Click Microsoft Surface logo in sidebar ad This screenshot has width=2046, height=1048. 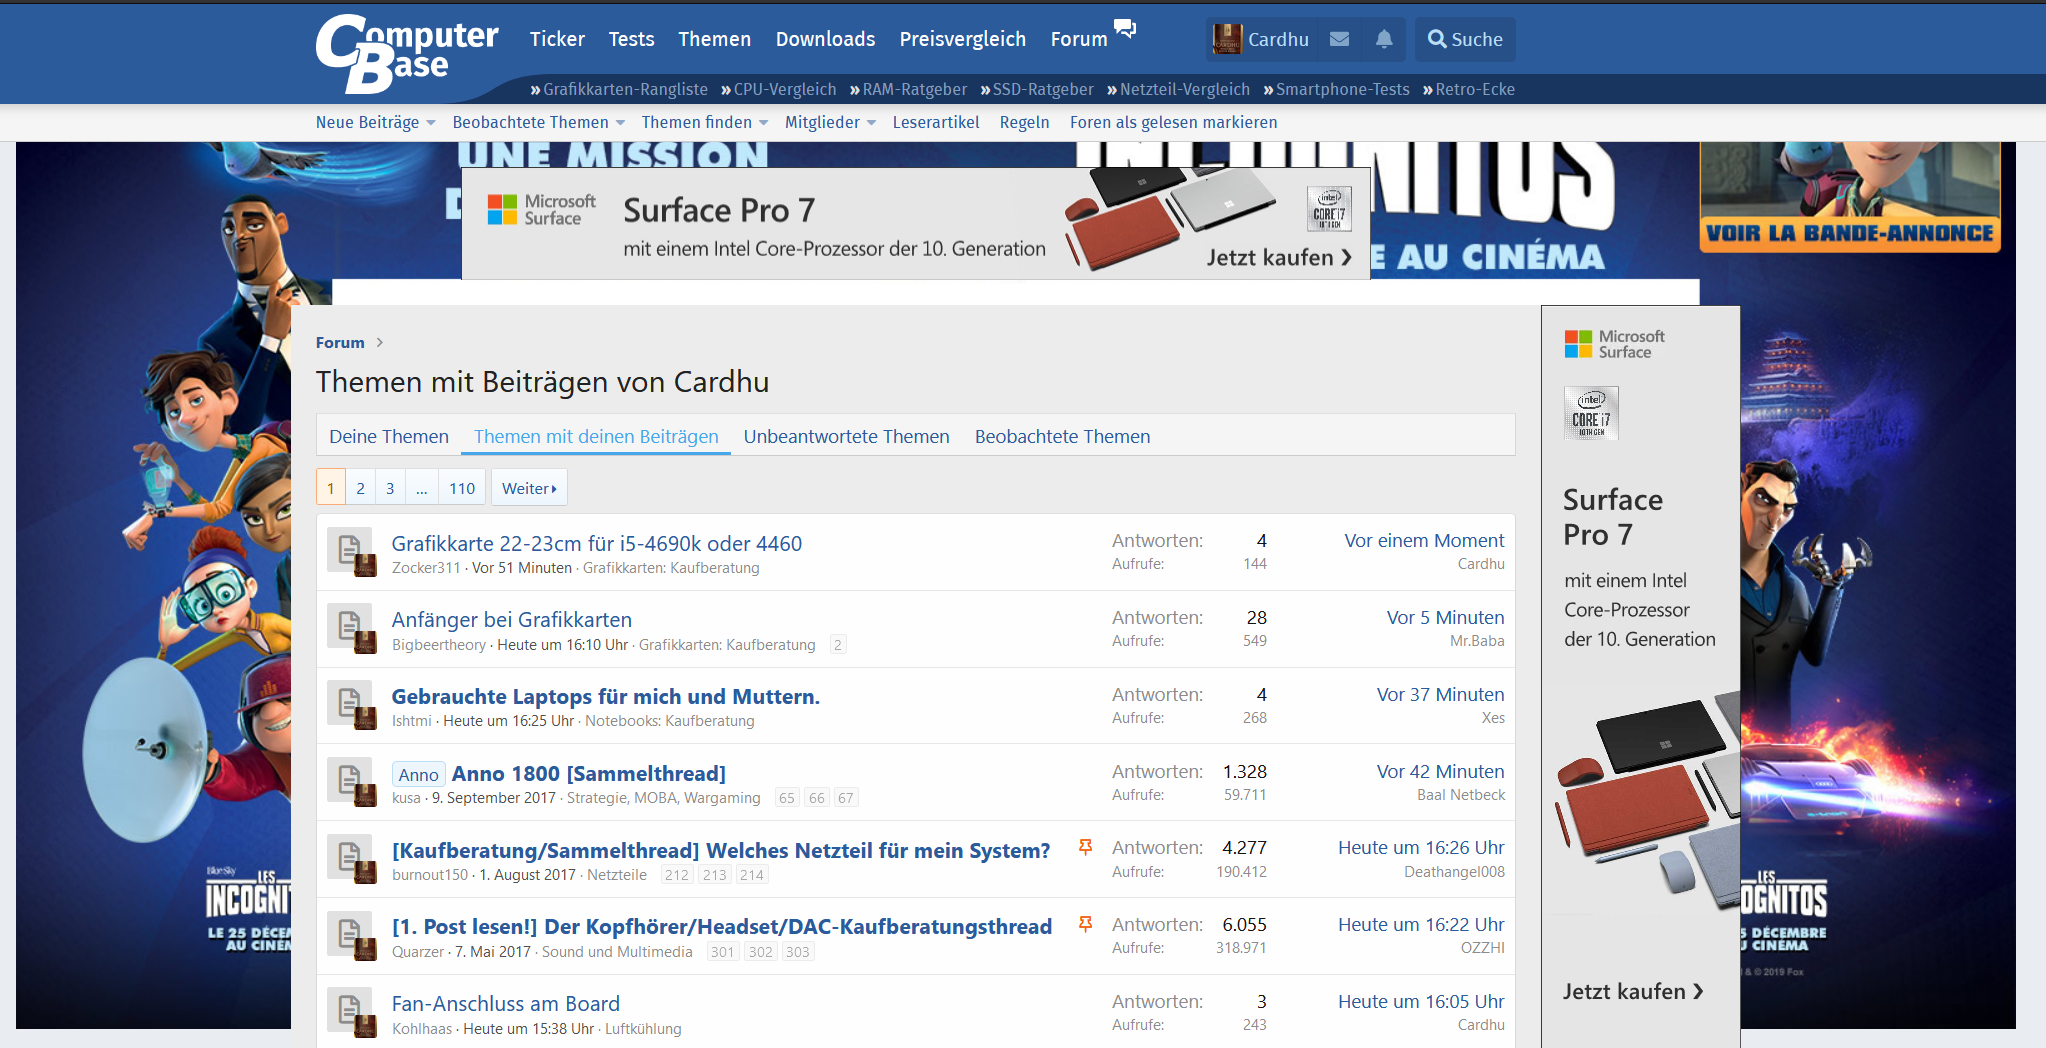point(1614,344)
